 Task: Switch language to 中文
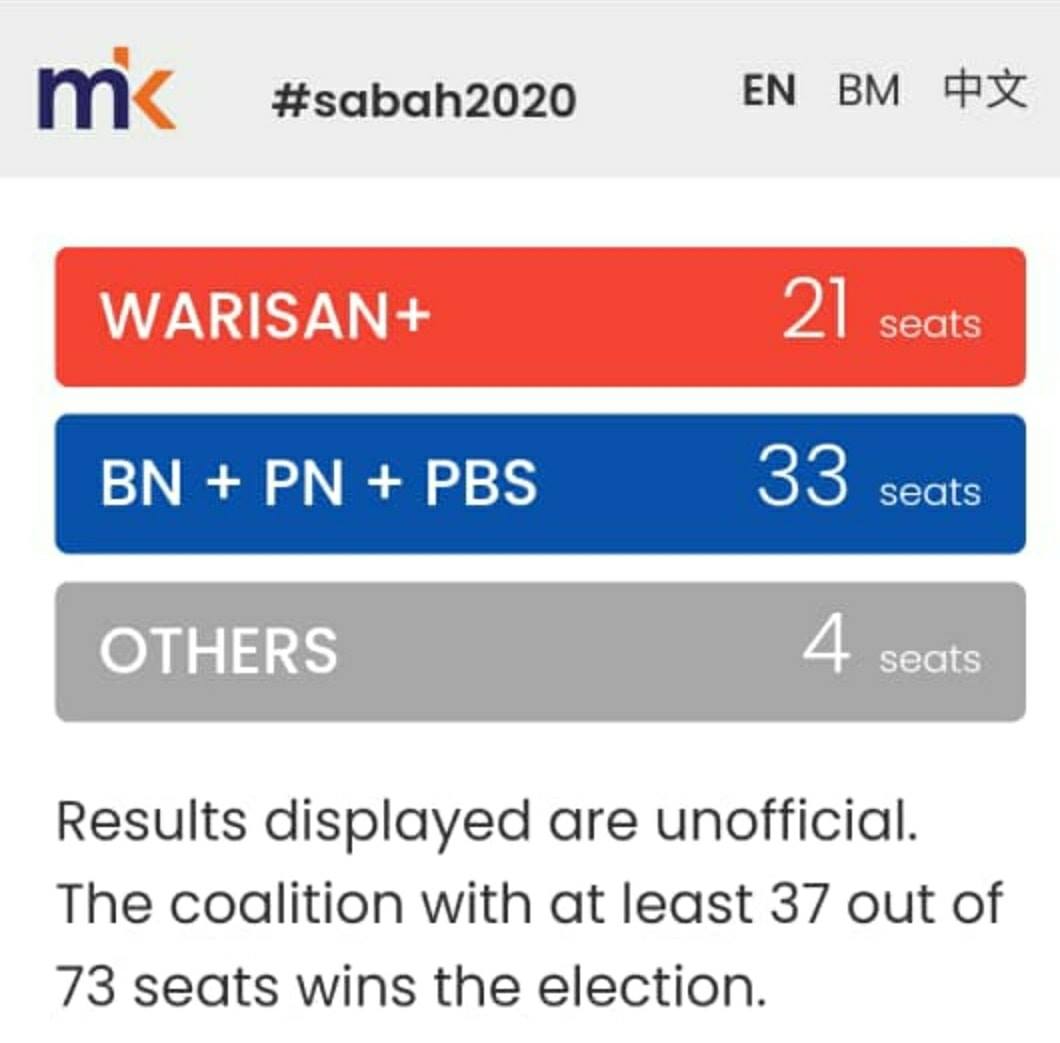tap(986, 89)
